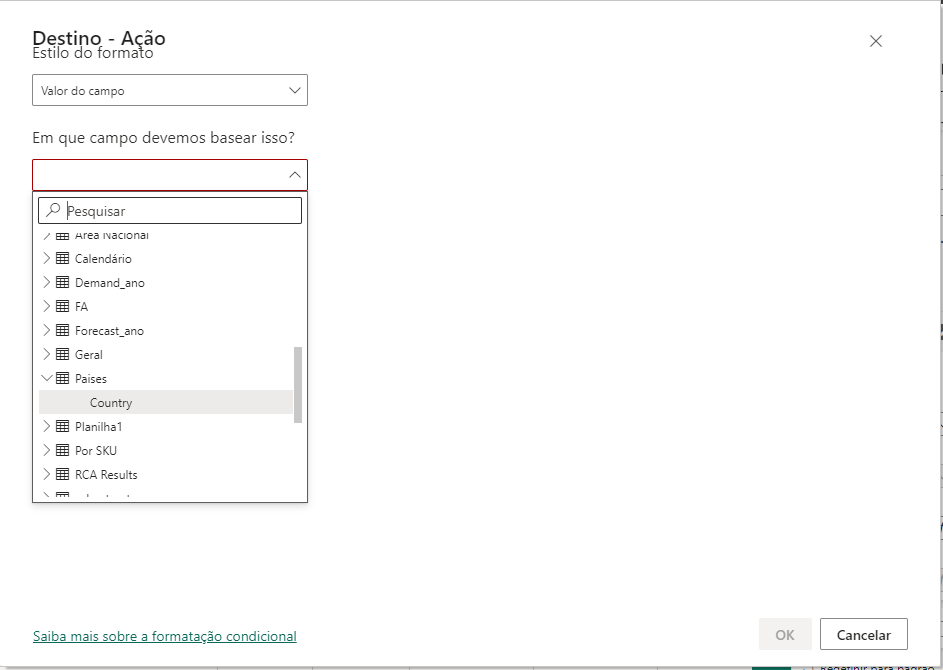Click the disabled OK button
Screen dimensions: 943x670
tap(785, 635)
